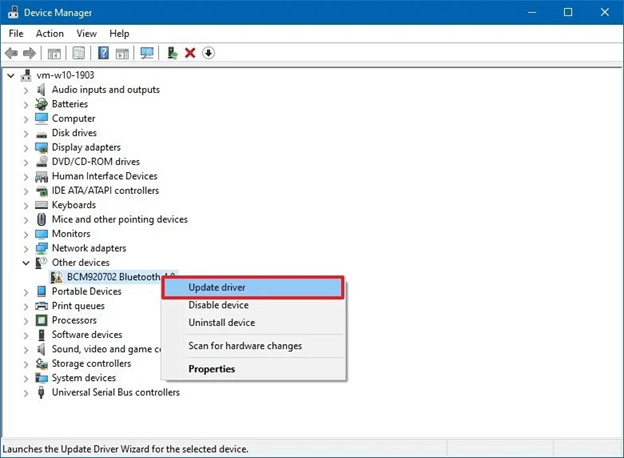This screenshot has width=624, height=458.
Task: Expand the Portable Devices category chevron
Action: (26, 292)
